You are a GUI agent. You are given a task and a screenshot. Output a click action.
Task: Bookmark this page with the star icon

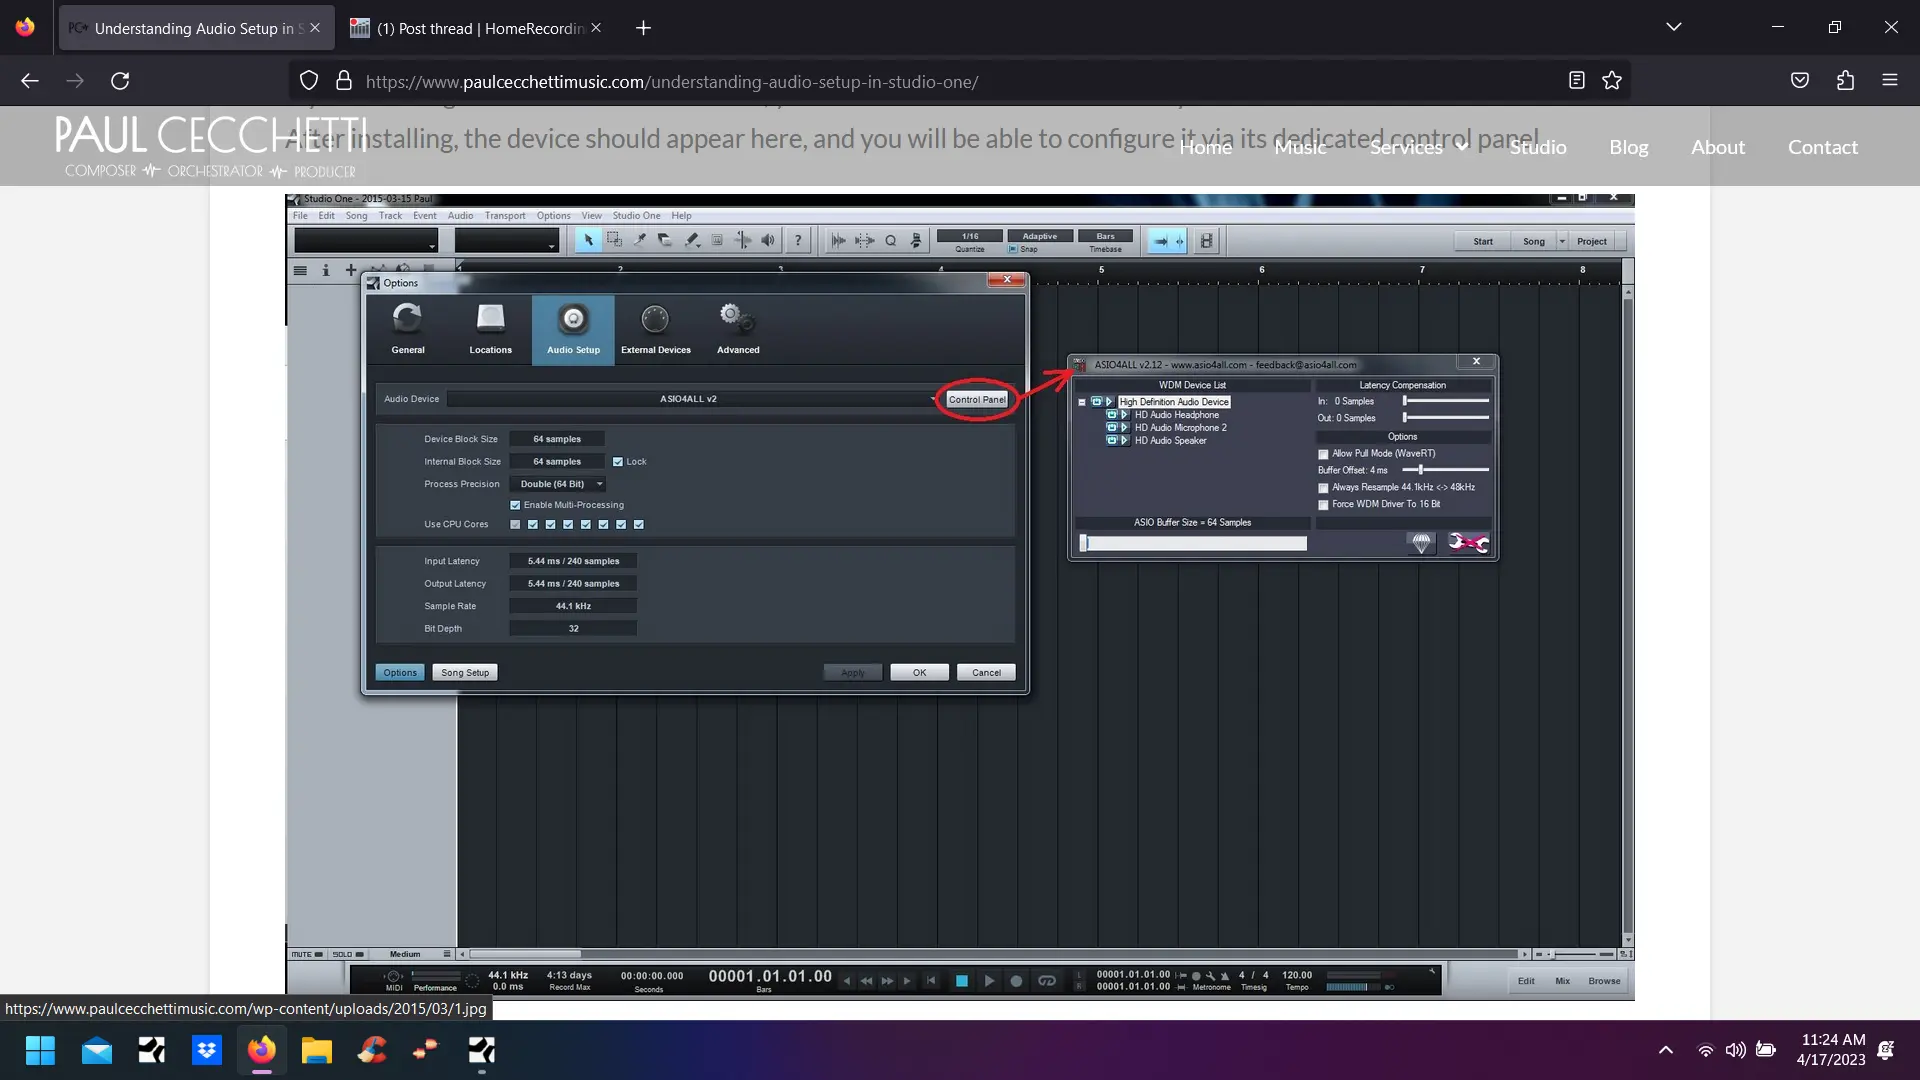[1612, 81]
